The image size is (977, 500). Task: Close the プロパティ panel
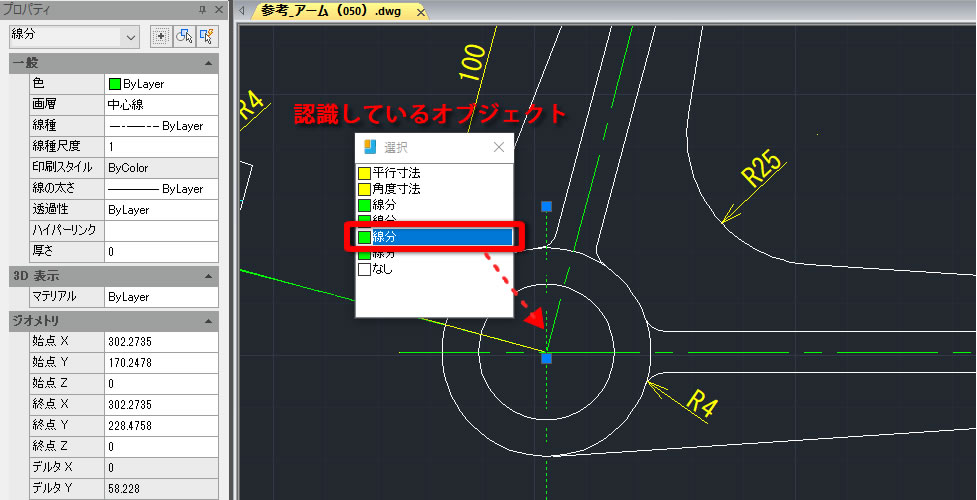(218, 9)
